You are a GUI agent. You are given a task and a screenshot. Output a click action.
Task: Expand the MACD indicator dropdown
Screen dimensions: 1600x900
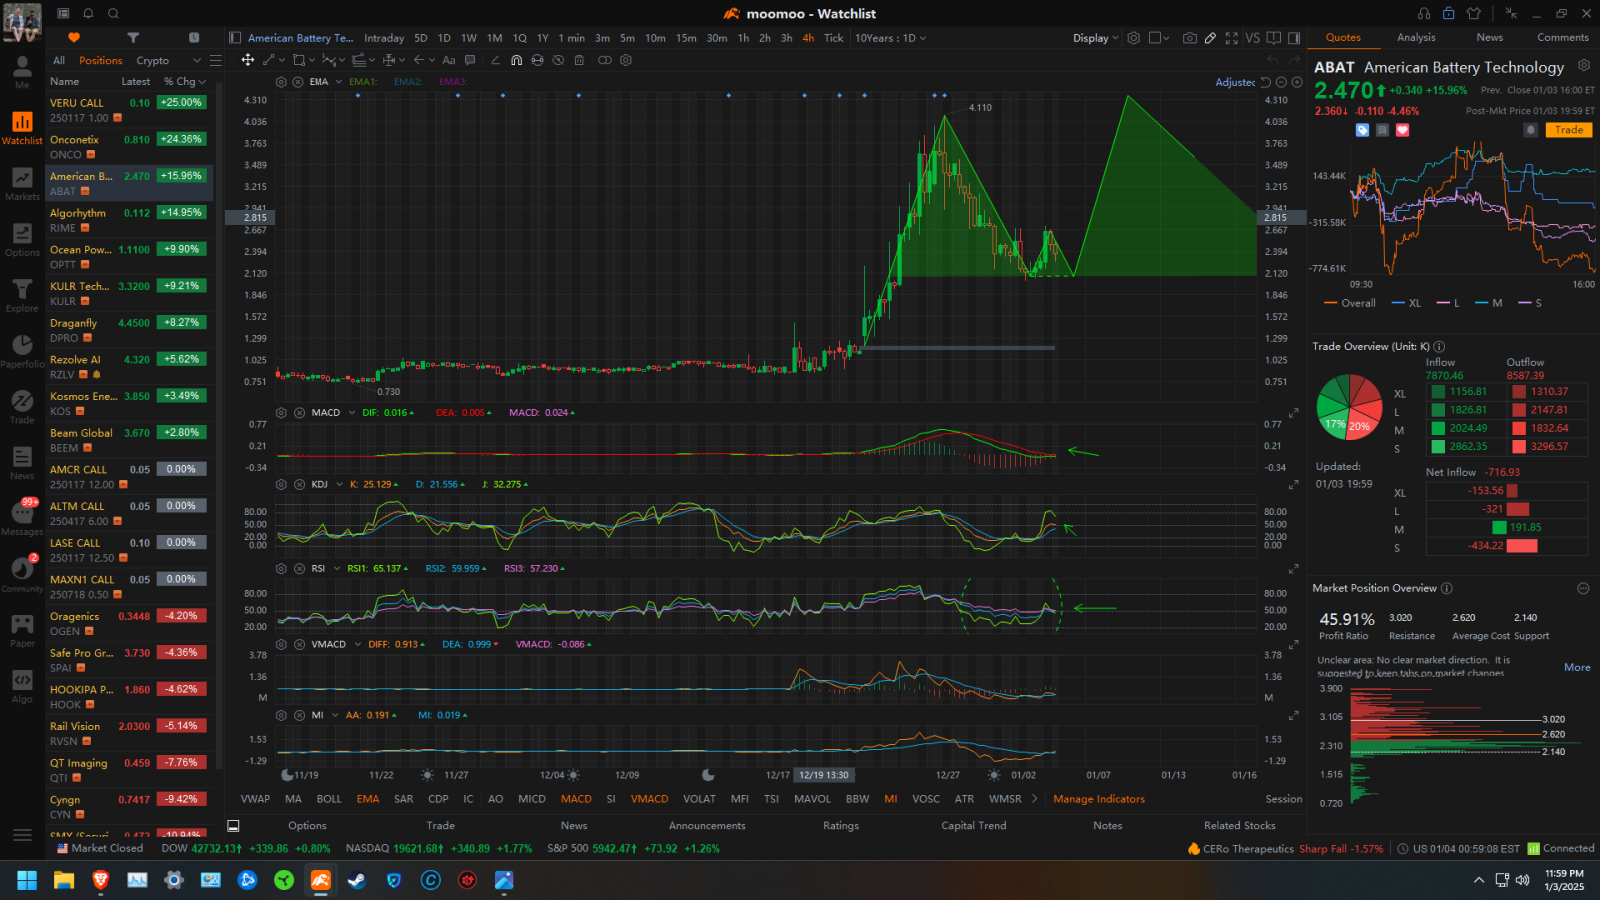click(352, 413)
